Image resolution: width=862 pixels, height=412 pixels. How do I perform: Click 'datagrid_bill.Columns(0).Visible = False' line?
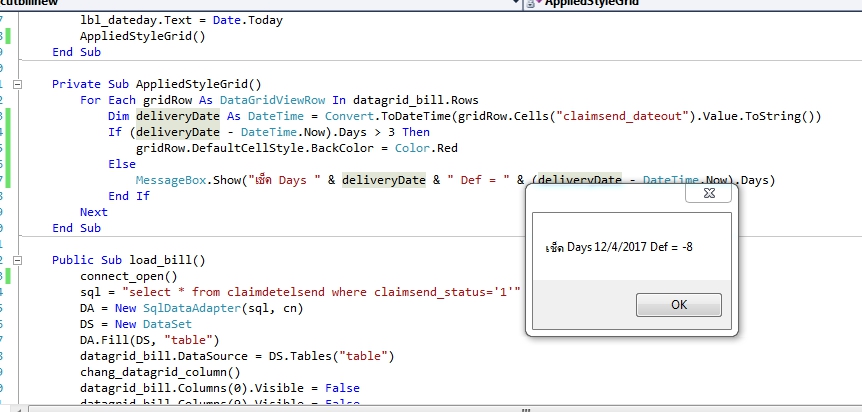point(219,388)
